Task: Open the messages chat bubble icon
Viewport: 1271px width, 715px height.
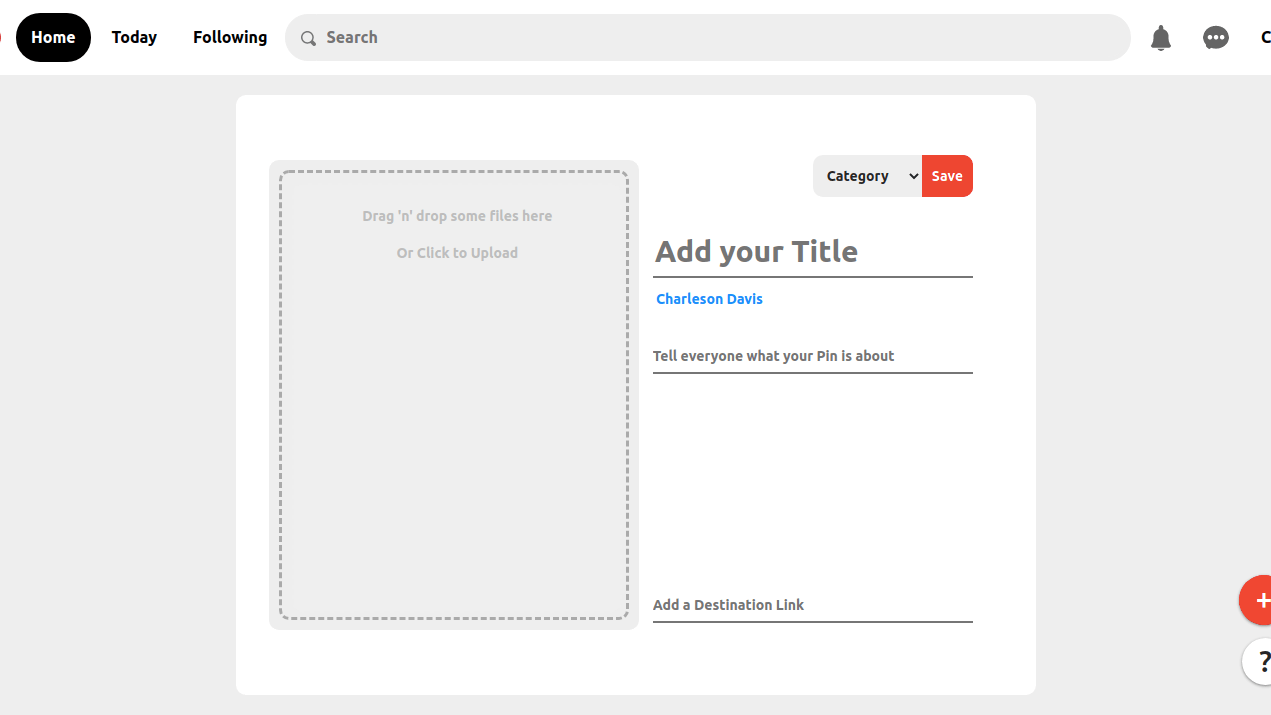Action: 1215,38
